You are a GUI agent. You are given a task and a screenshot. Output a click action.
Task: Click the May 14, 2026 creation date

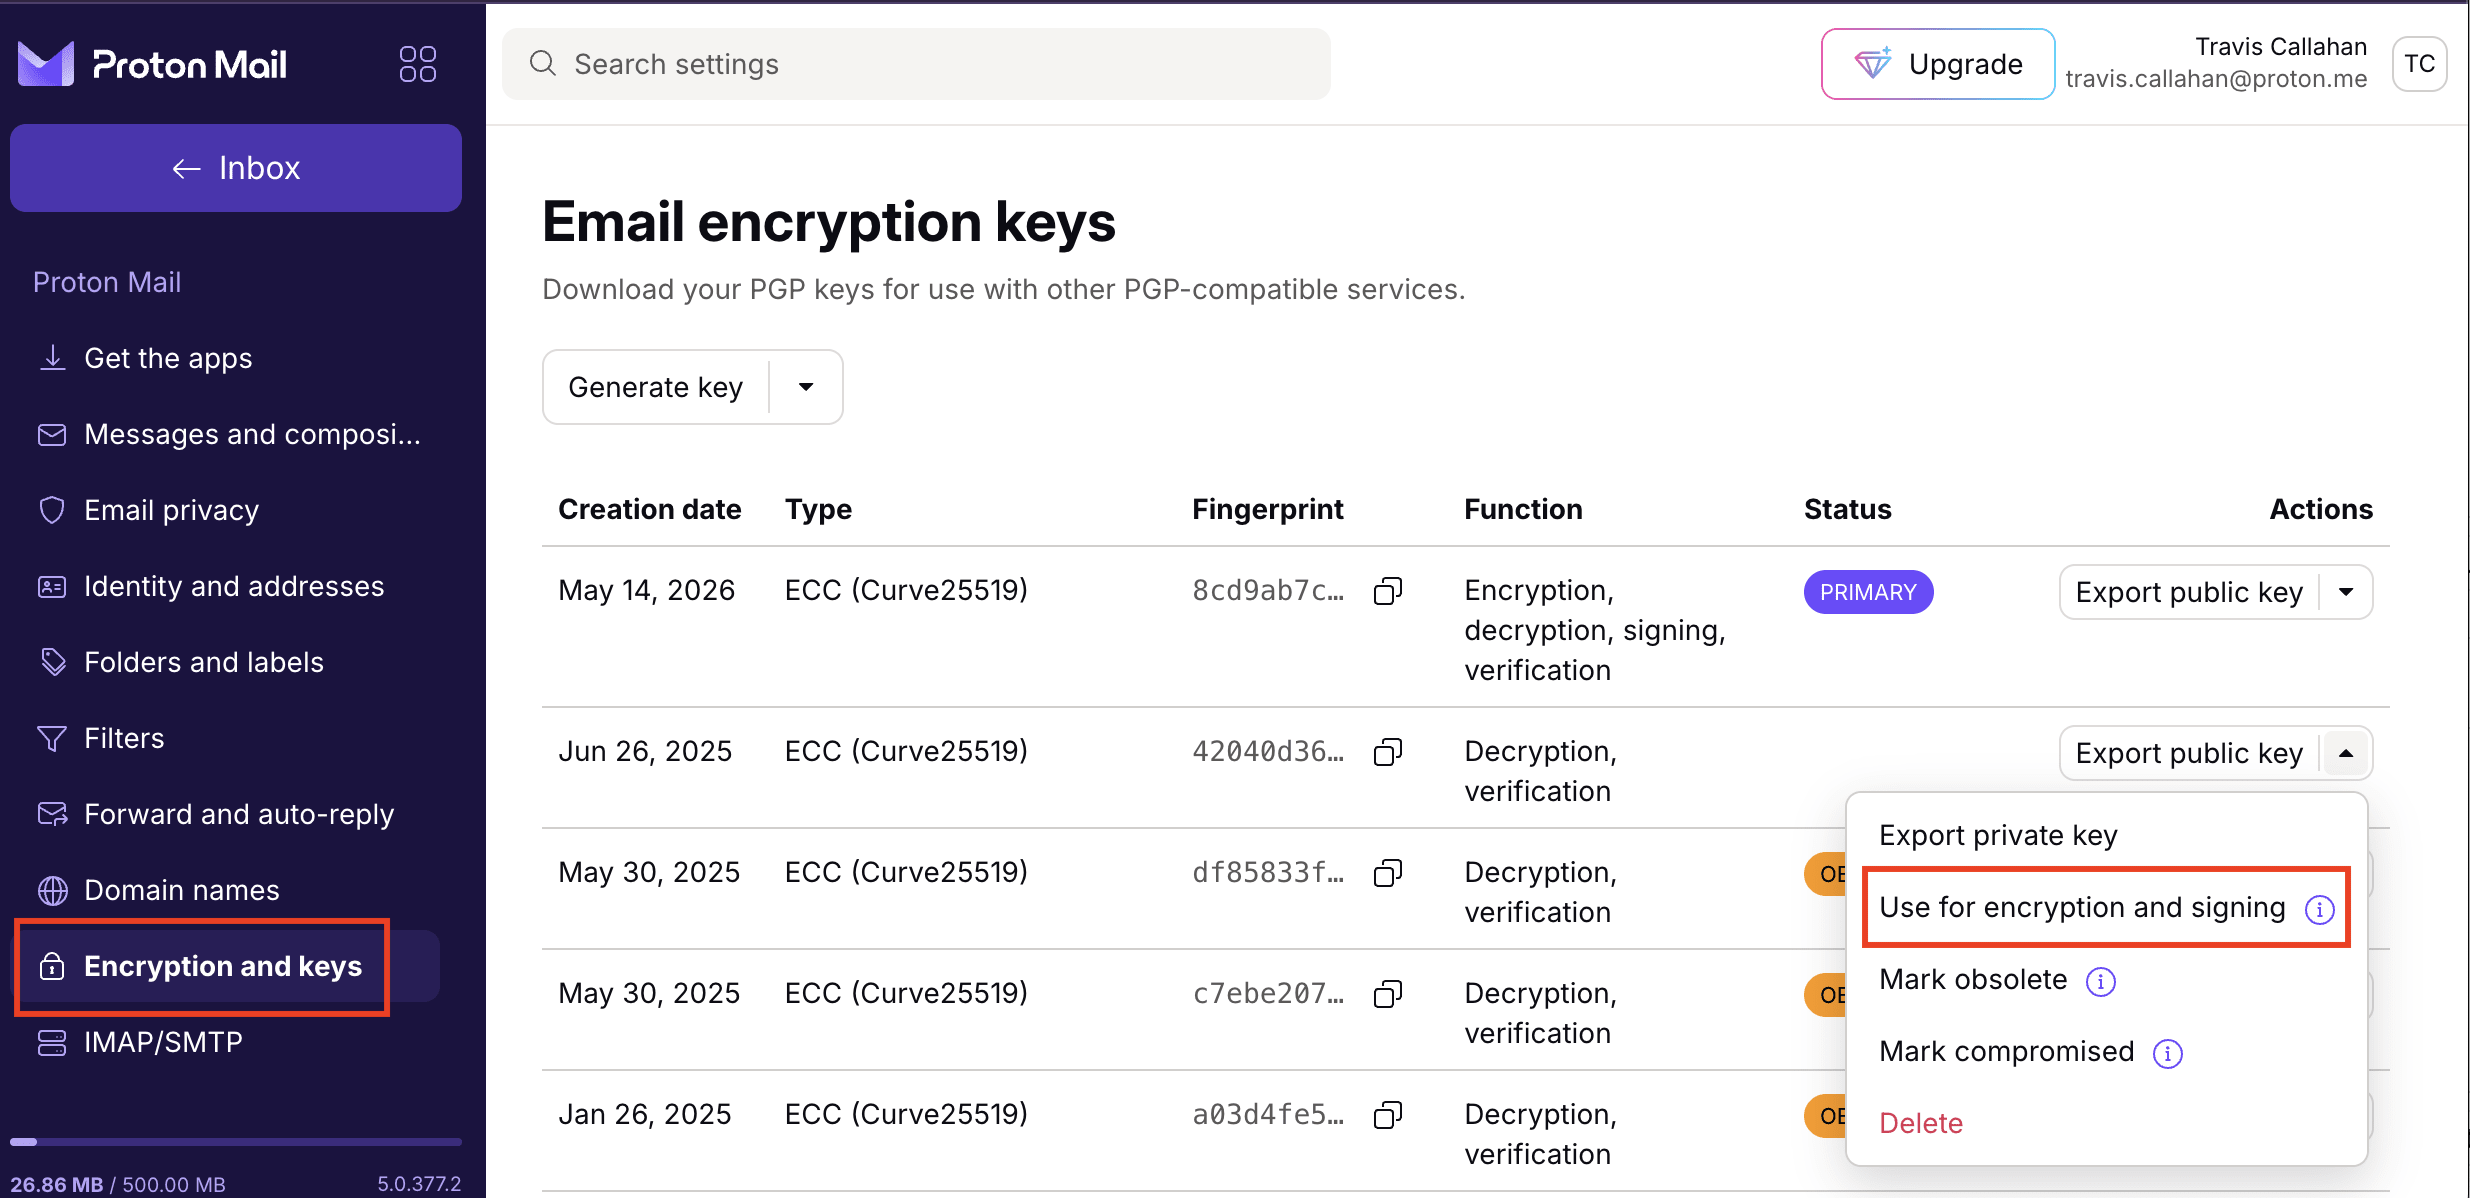[x=646, y=590]
